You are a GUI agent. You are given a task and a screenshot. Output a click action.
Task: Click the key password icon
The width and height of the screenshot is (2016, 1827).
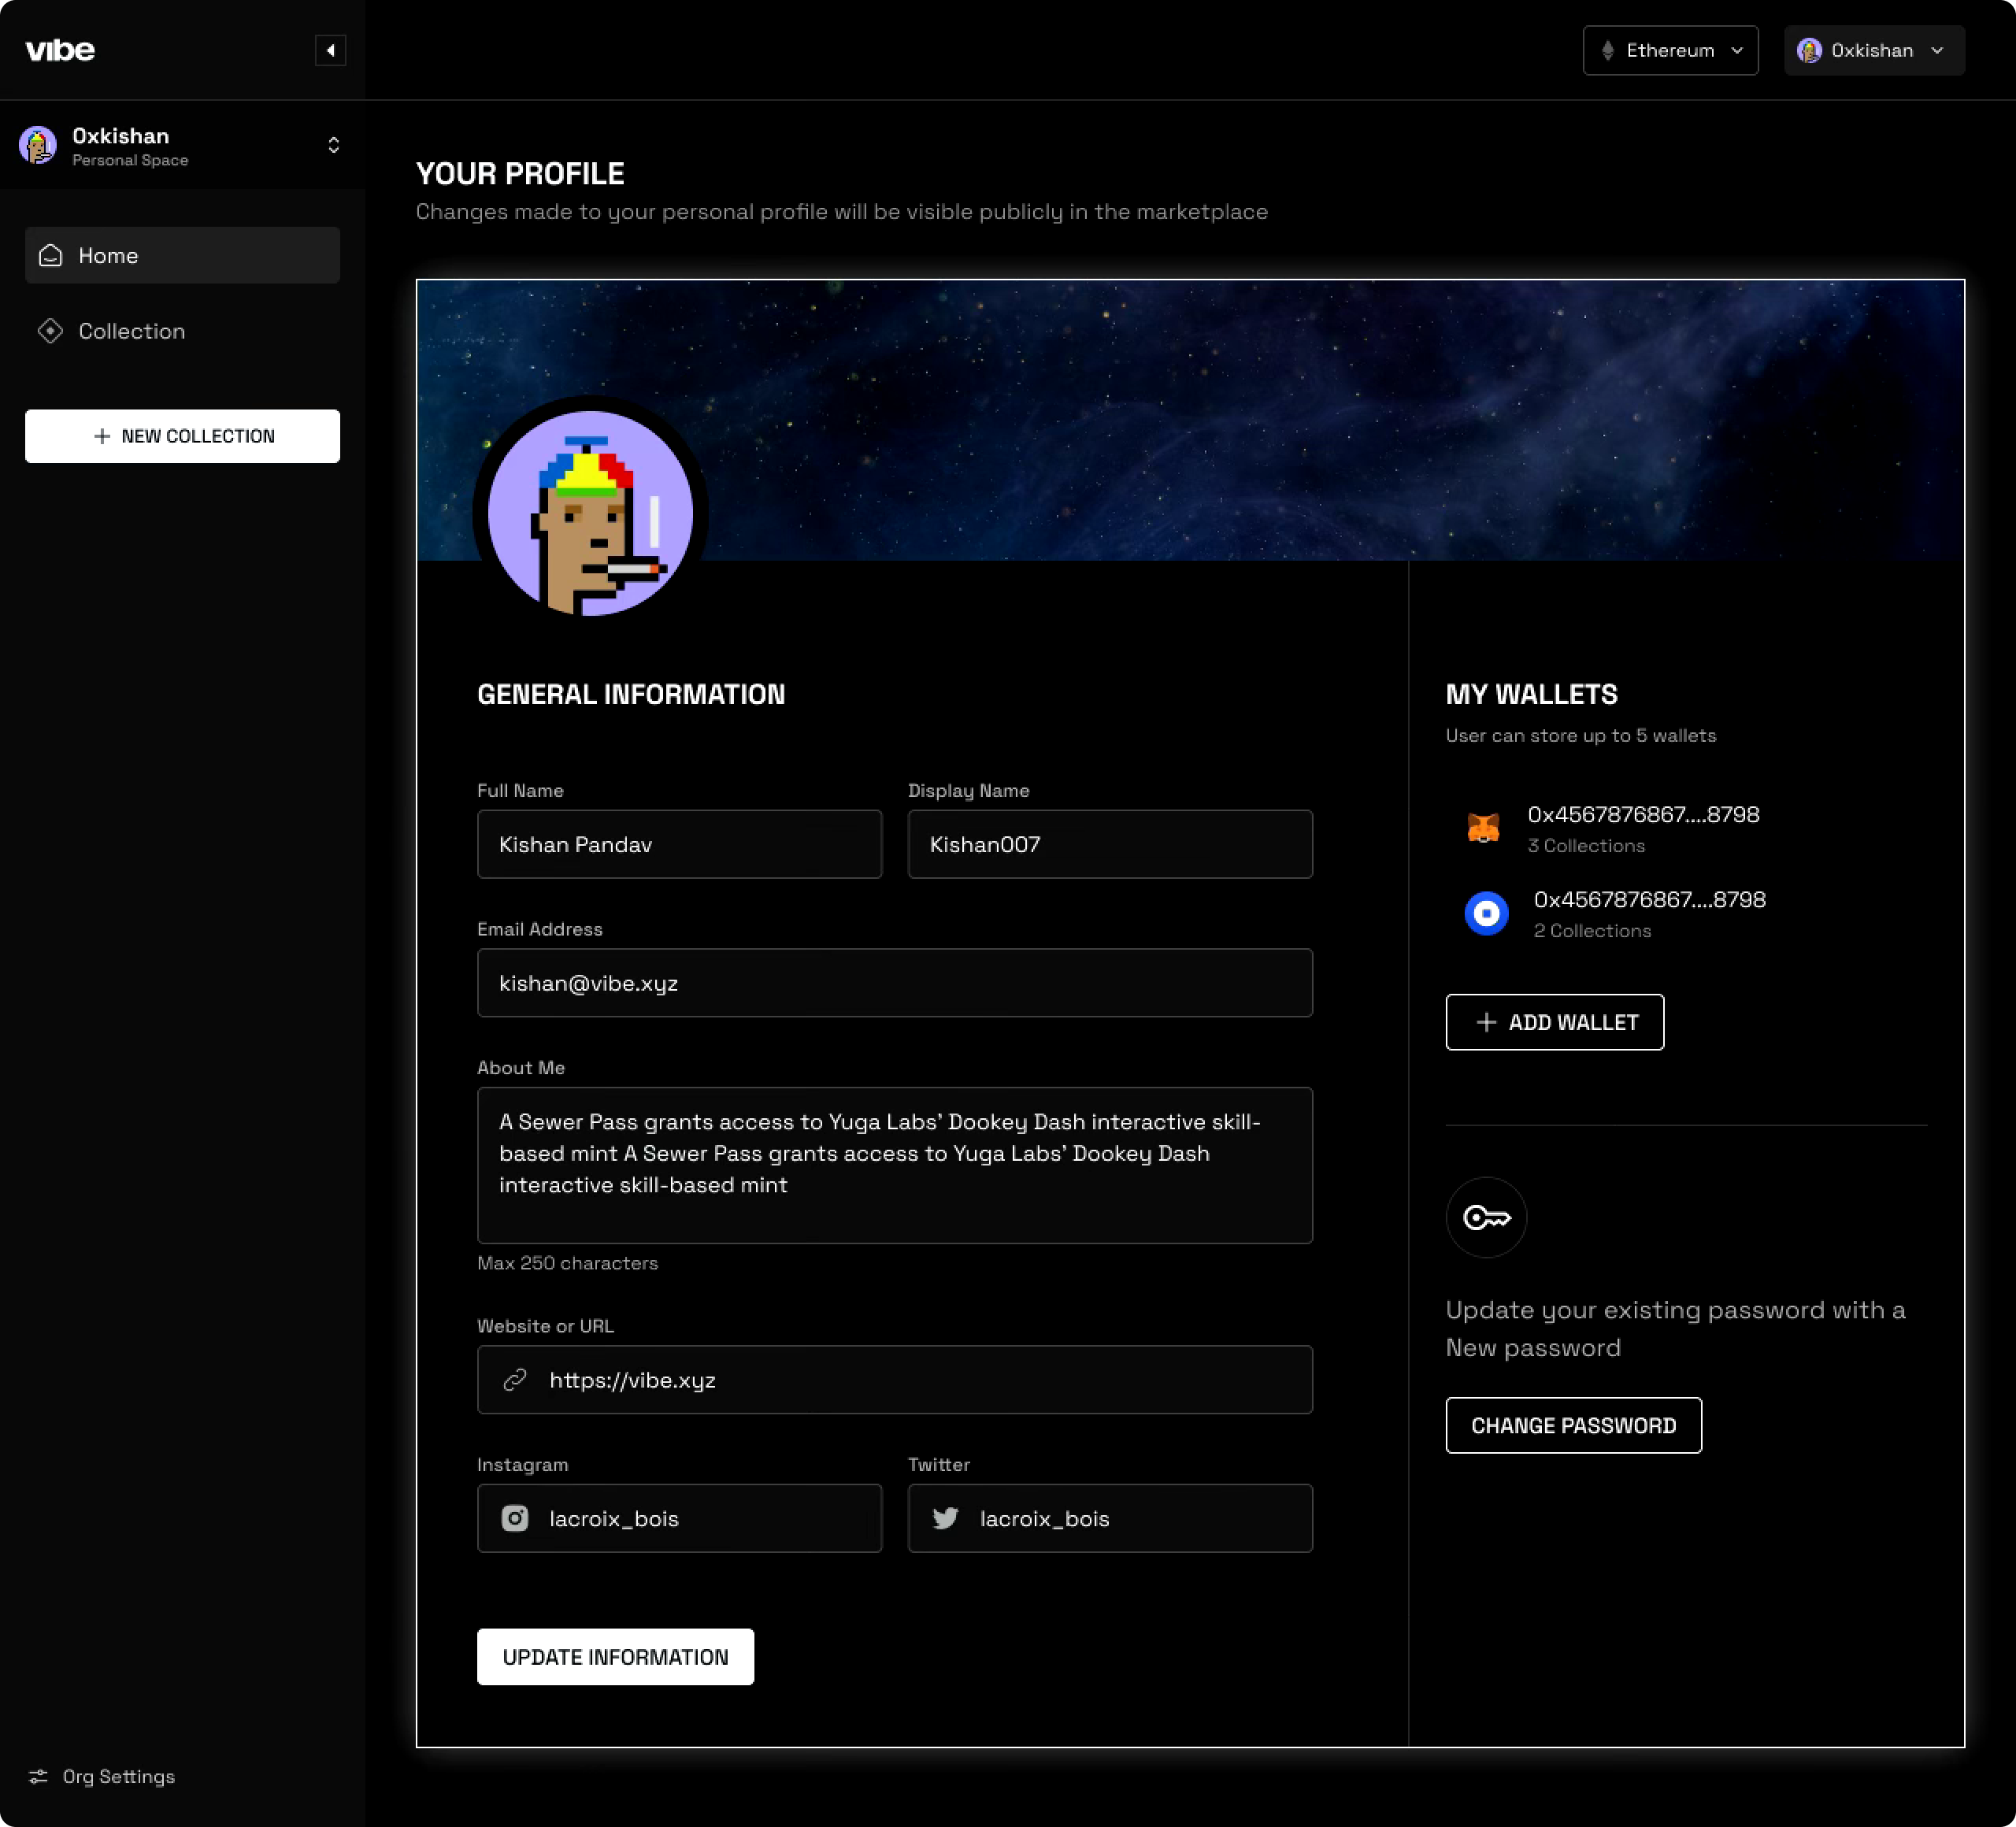(1486, 1217)
